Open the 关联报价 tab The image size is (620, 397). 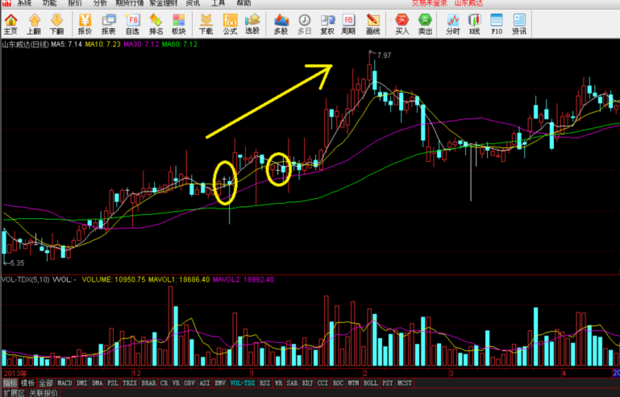(44, 393)
